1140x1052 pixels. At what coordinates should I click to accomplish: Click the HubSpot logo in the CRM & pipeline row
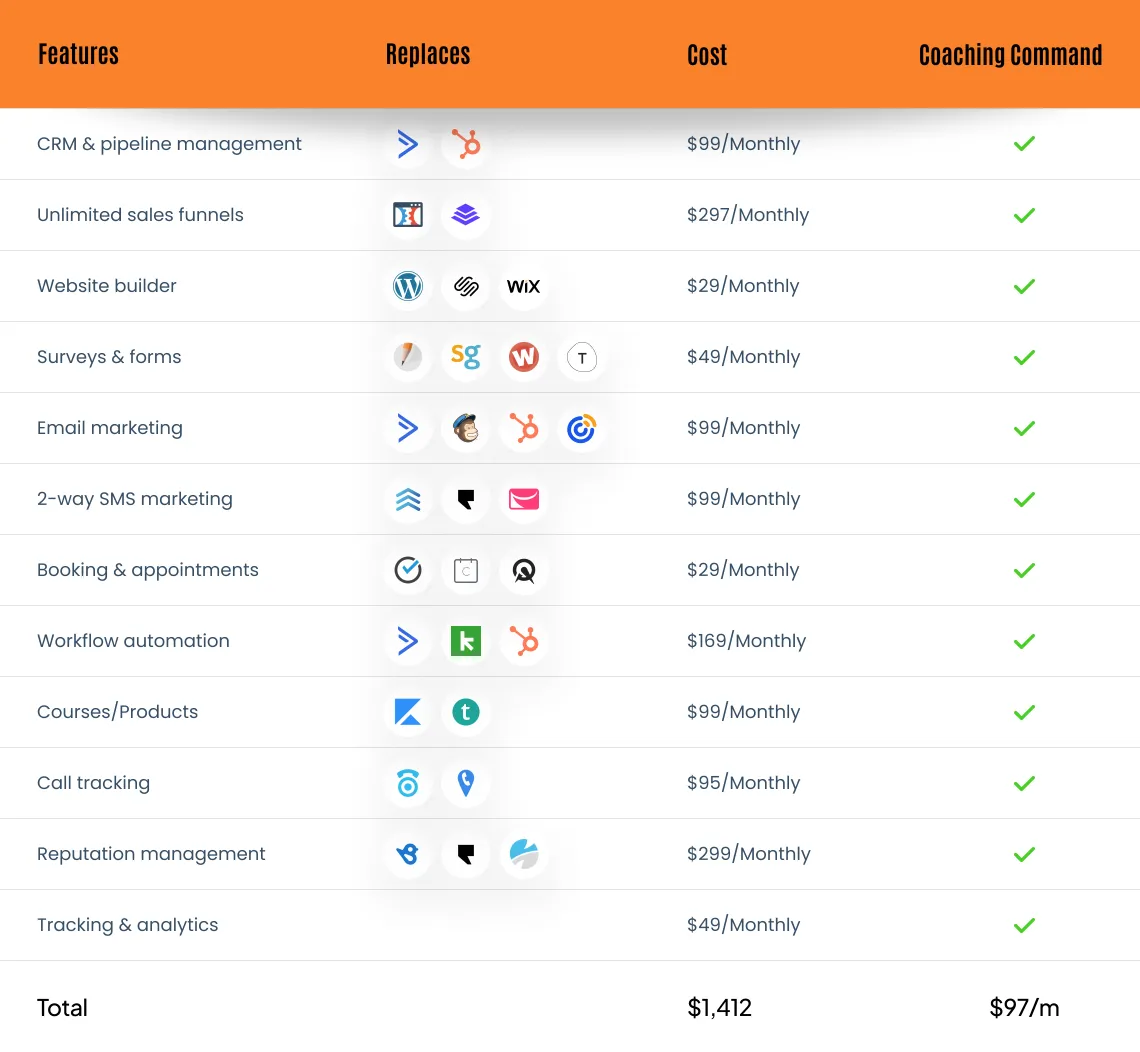[x=466, y=144]
